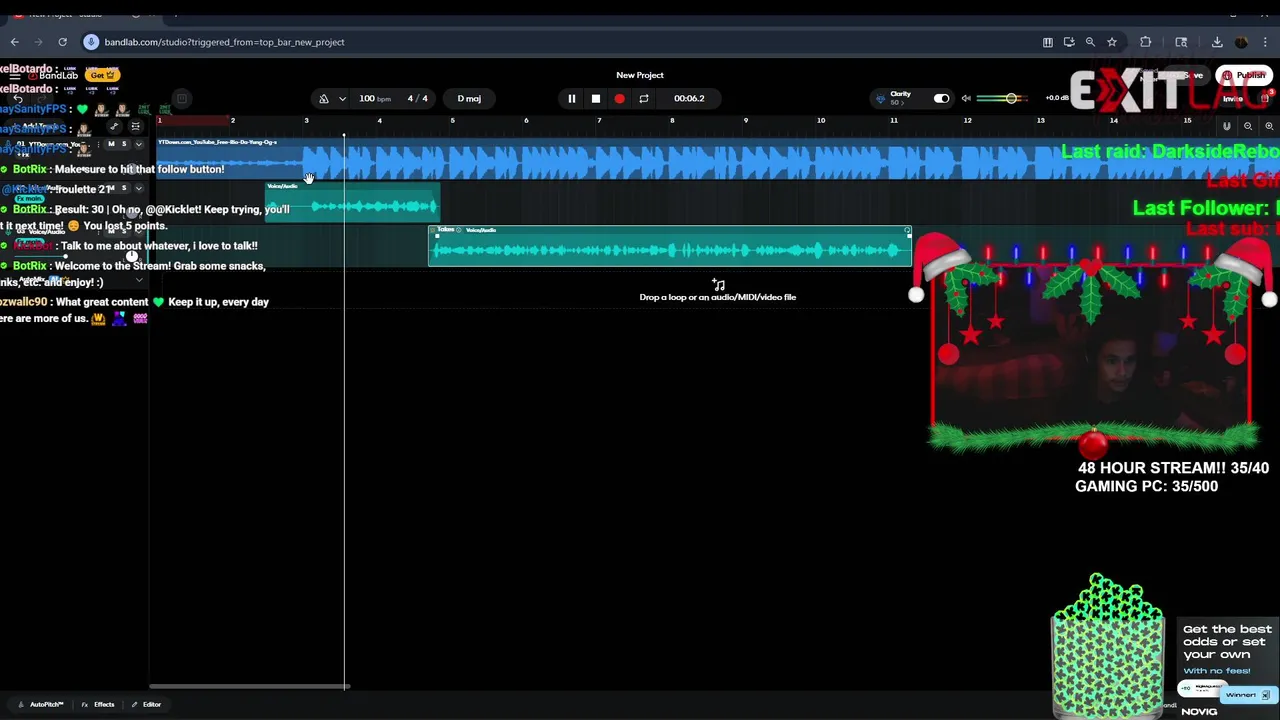Click the browser back arrow
This screenshot has width=1280, height=720.
point(14,42)
